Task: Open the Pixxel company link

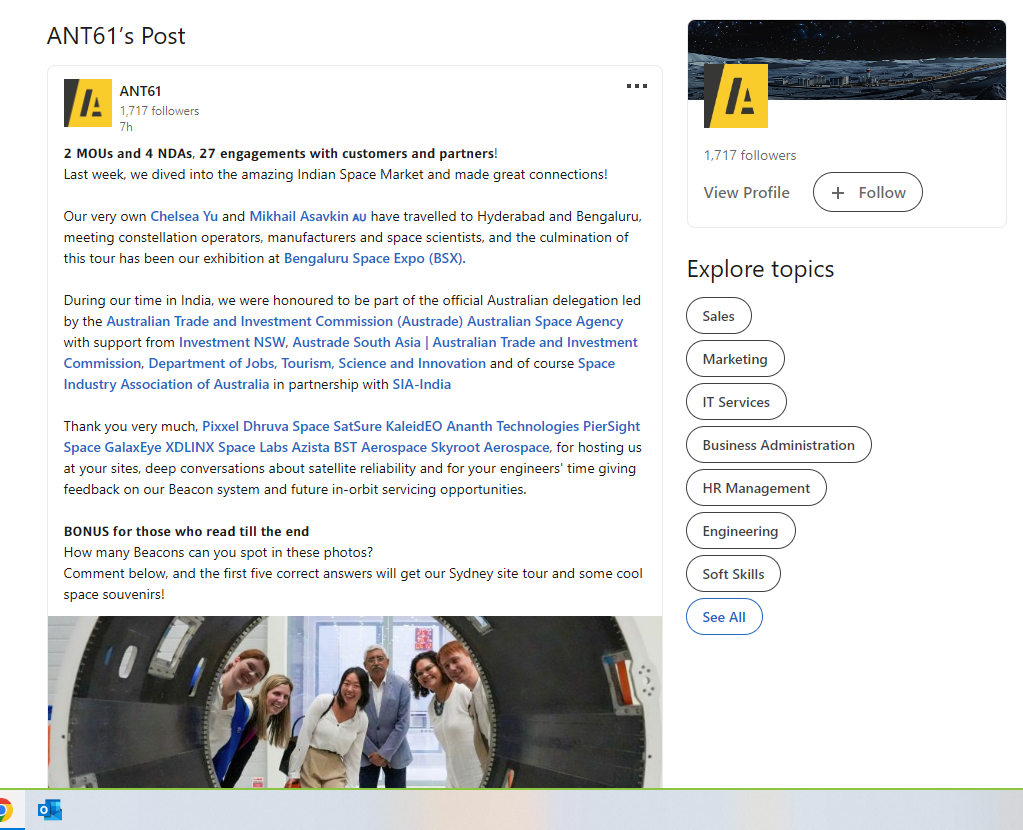Action: click(221, 427)
